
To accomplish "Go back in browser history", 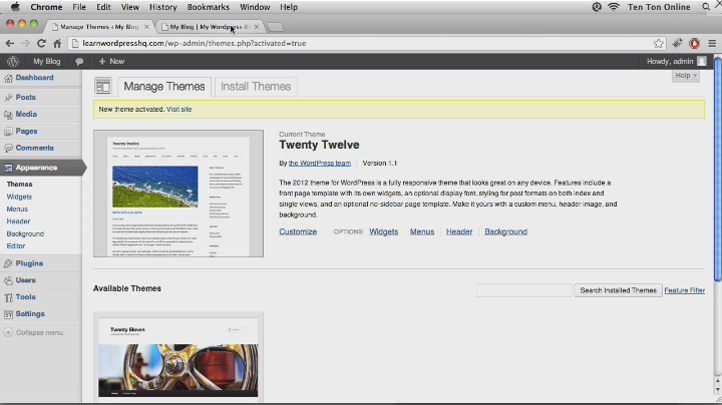I will coord(10,43).
